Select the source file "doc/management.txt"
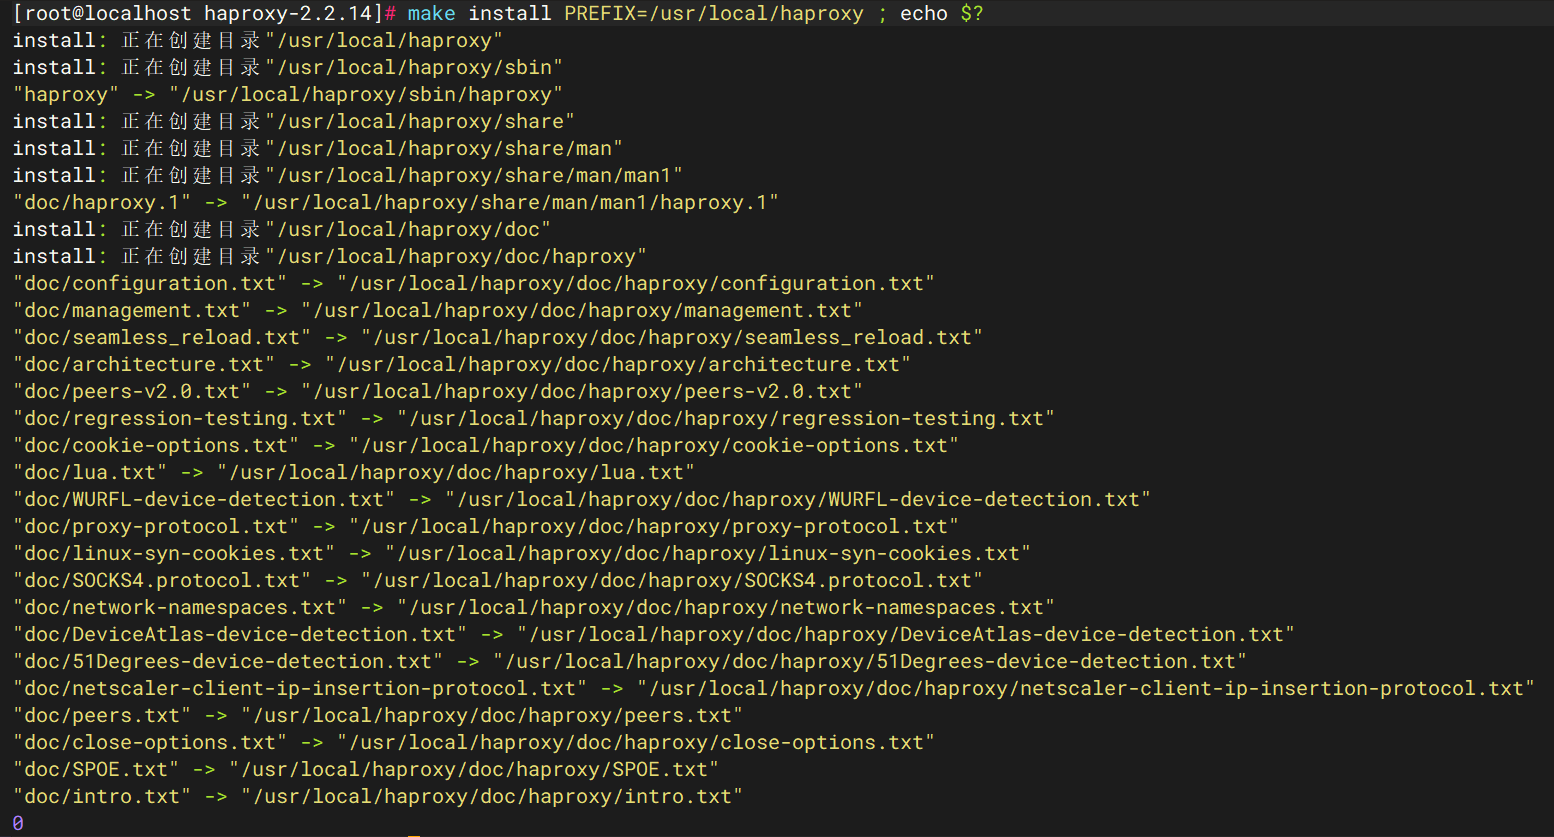The image size is (1554, 837). [x=132, y=311]
